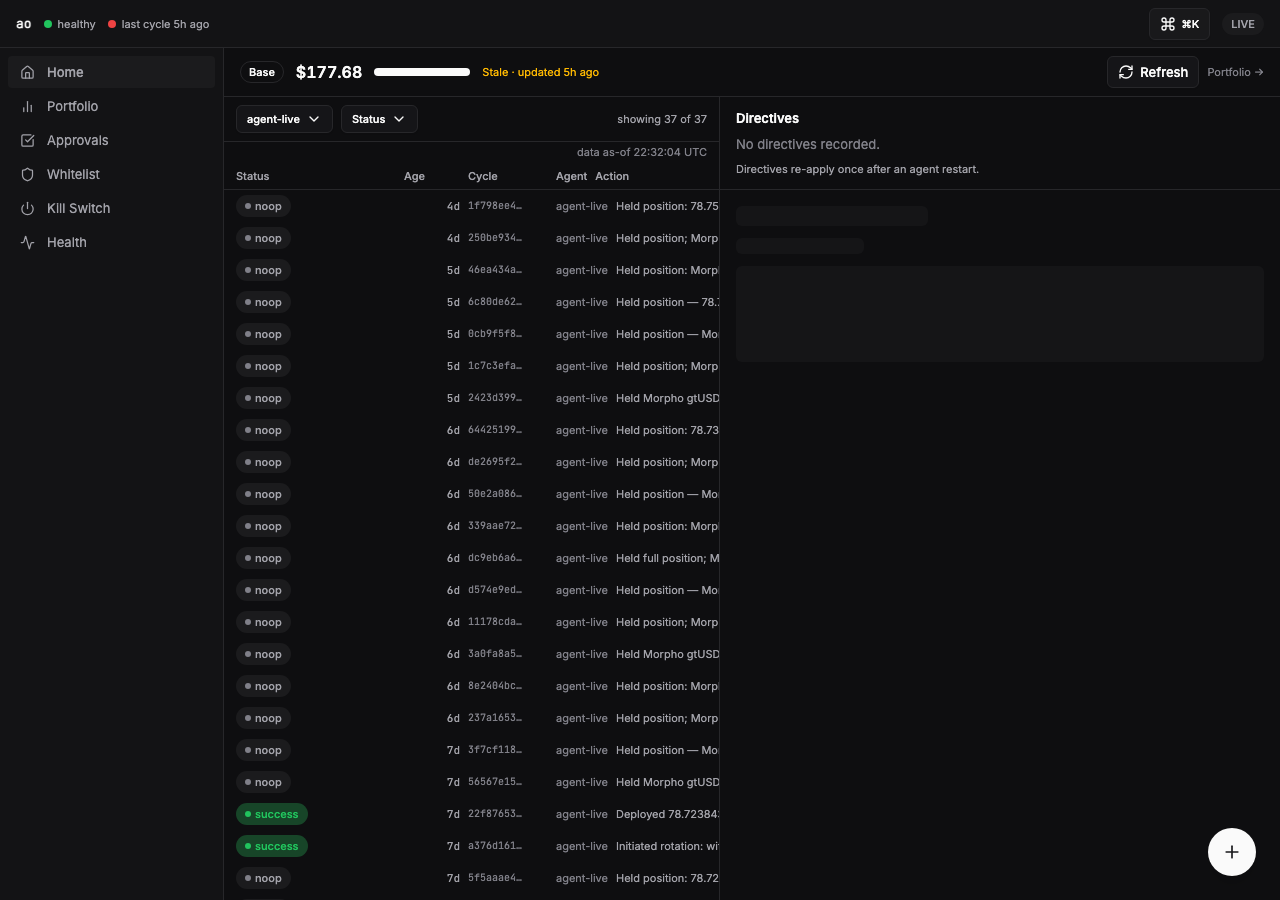
Task: Select the row with cycle 339aae72
Action: coord(472,526)
